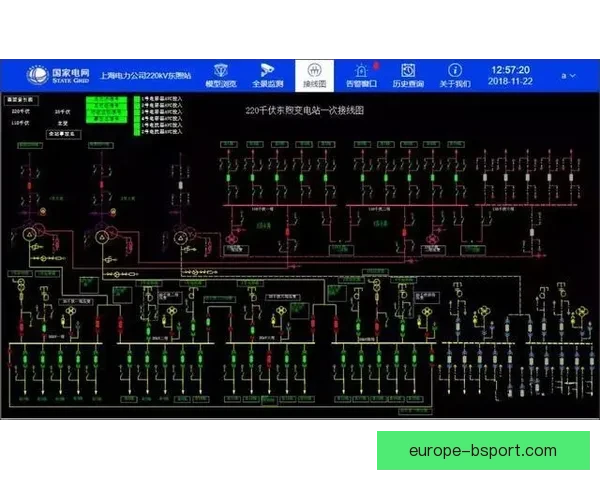Screen dimensions: 600x480
Task: Click the 12:57:20 clock display
Action: pos(510,70)
